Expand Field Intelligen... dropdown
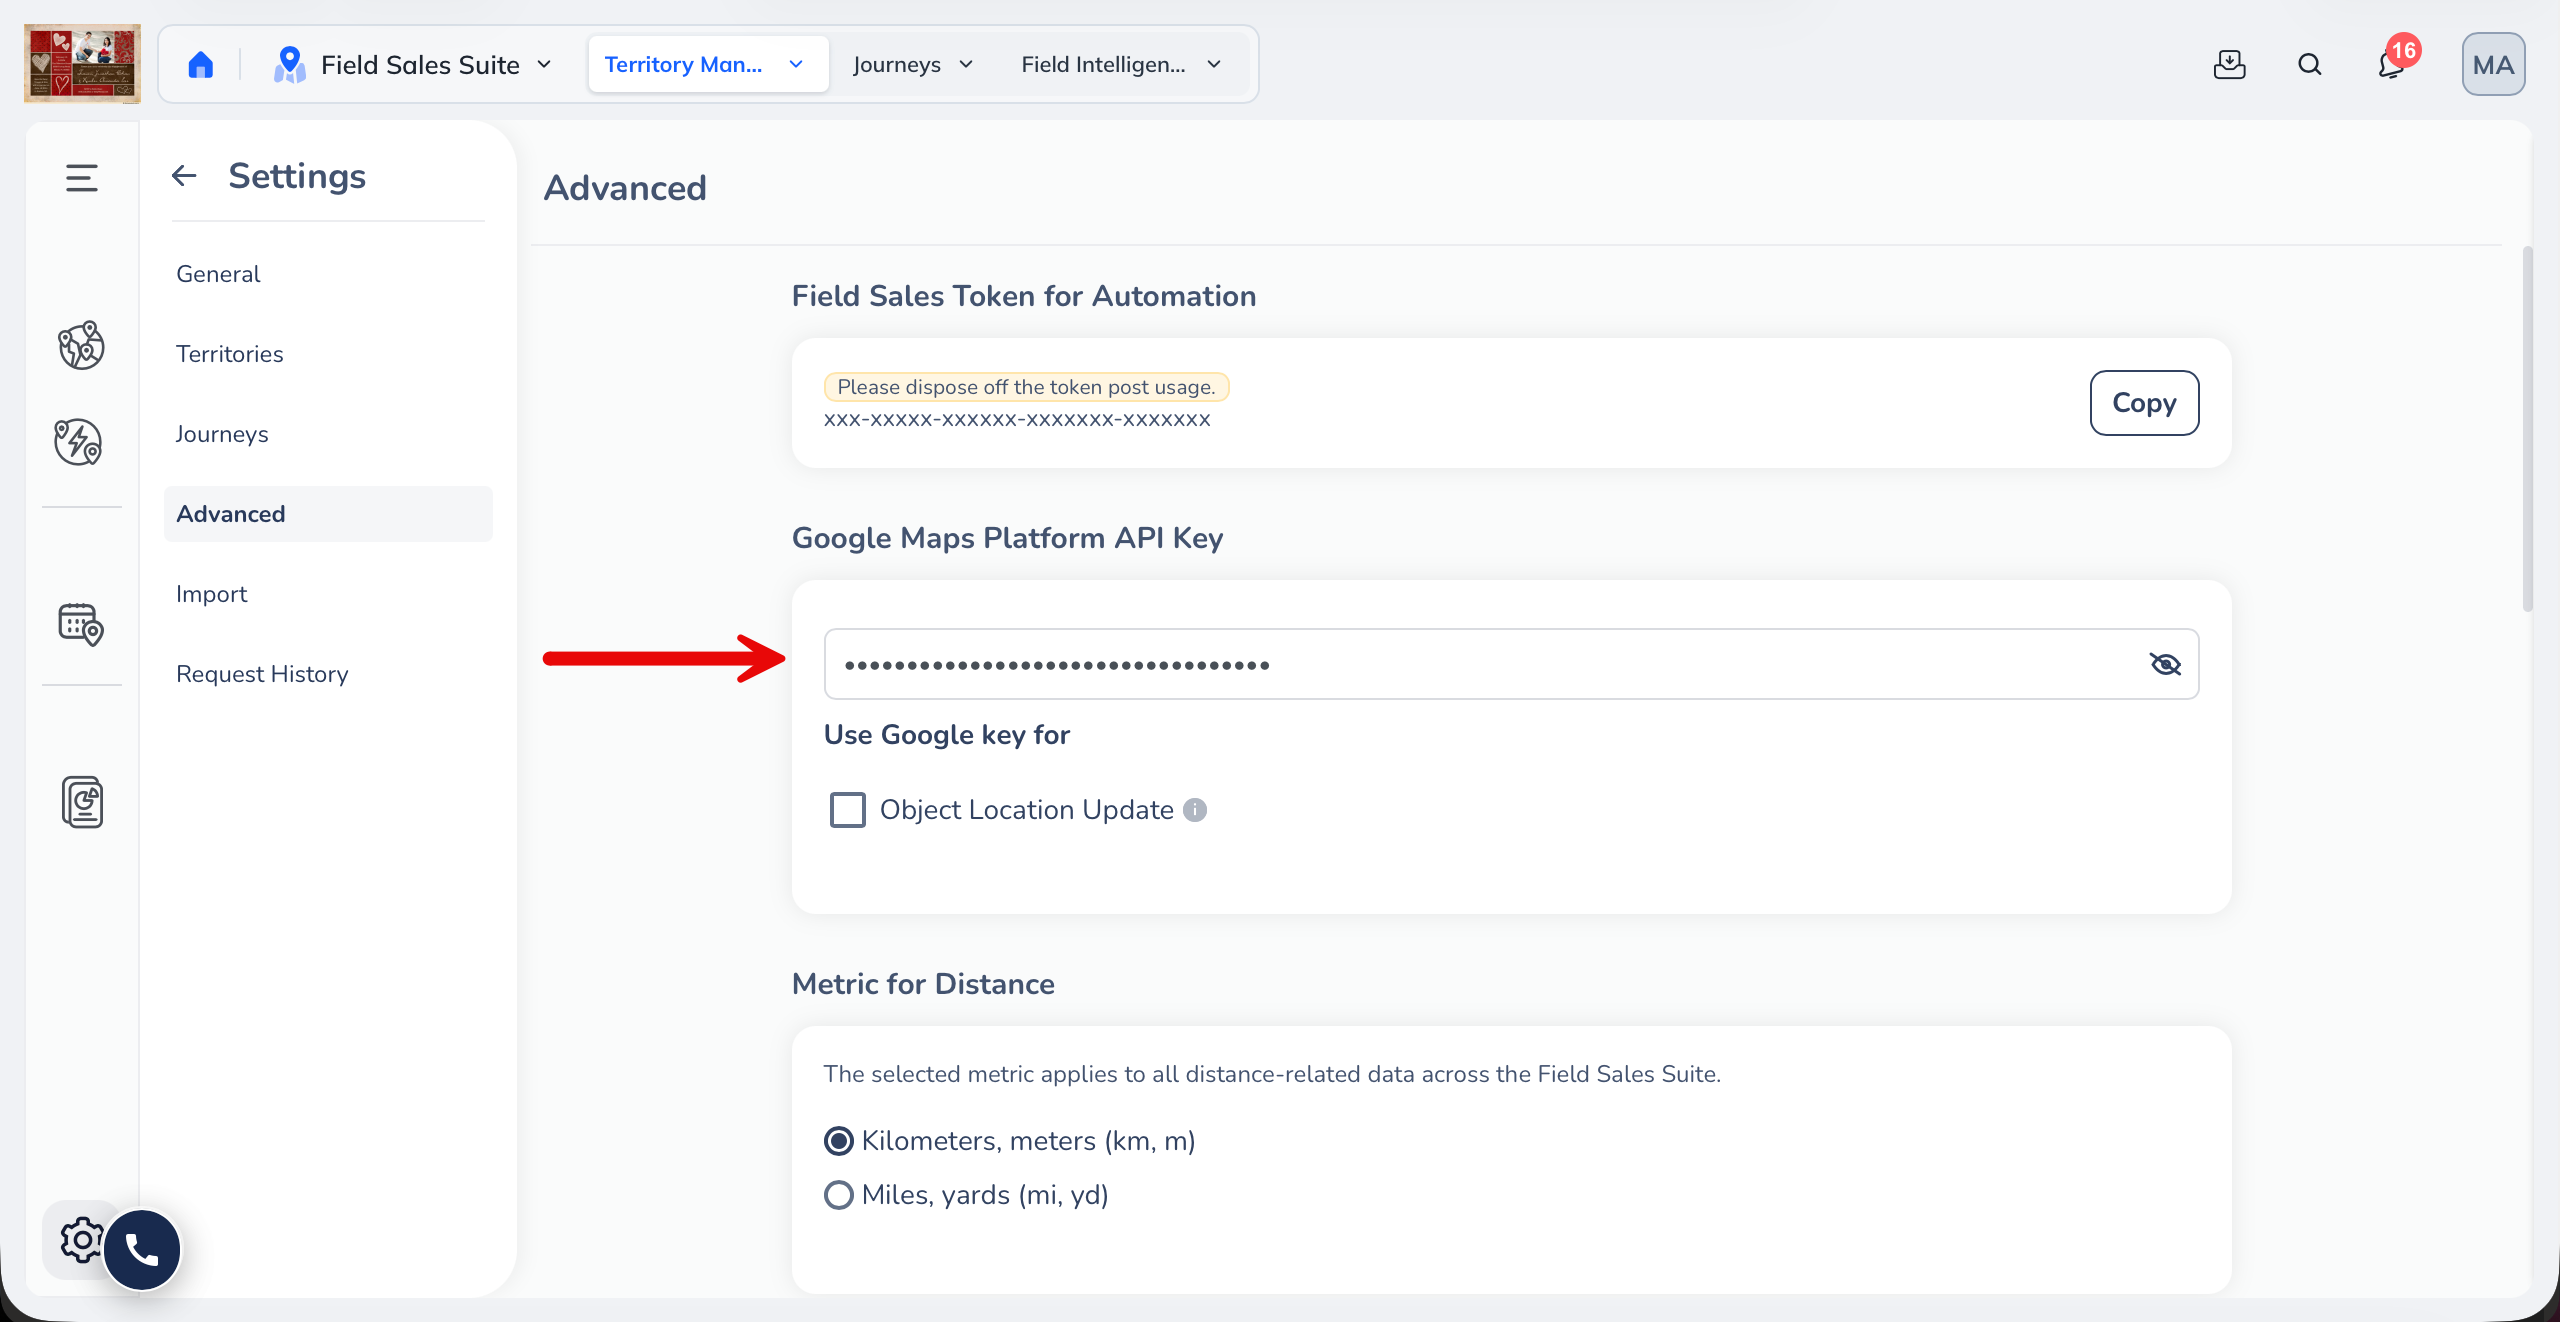 point(1214,65)
